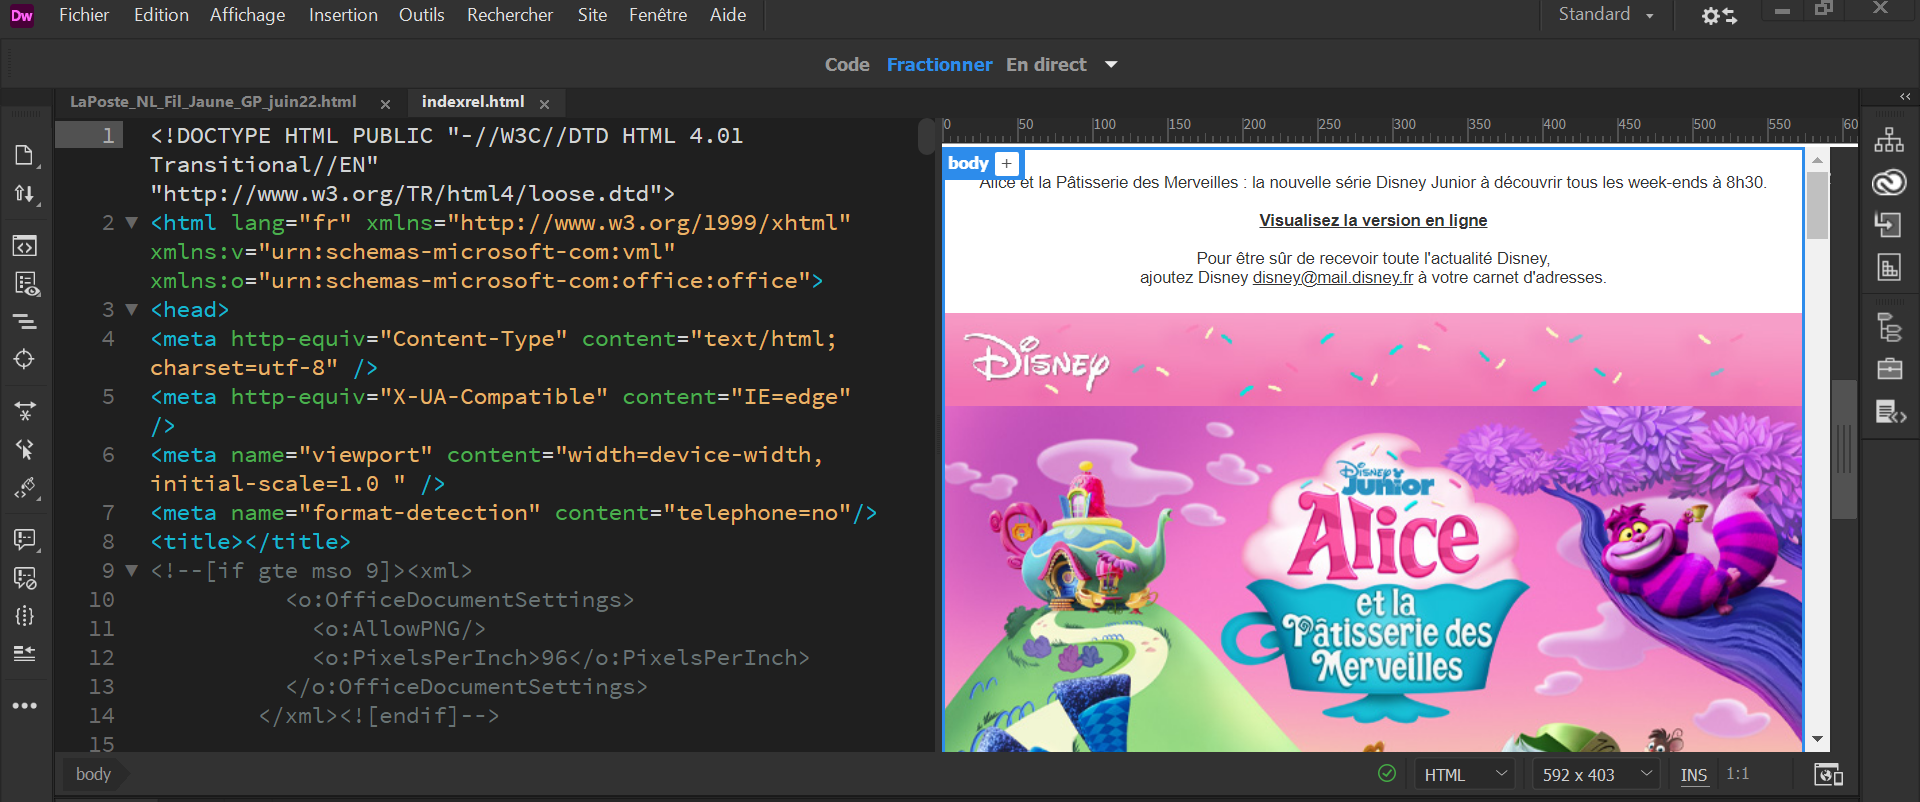
Task: Switch to LaPoste_NL_Fil_Jaune_GP_juin22.html tab
Action: 213,102
